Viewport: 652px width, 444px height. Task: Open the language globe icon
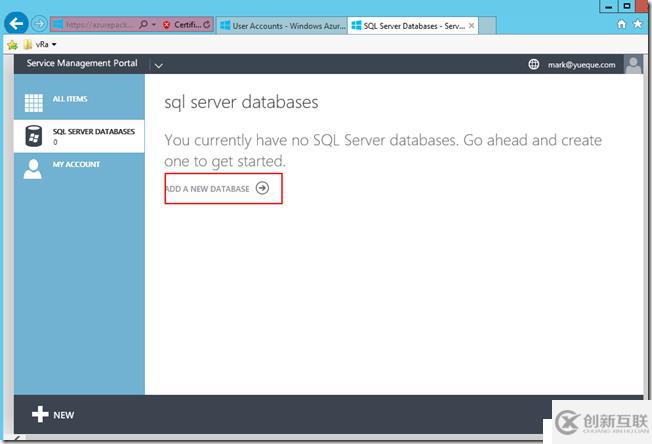click(533, 64)
